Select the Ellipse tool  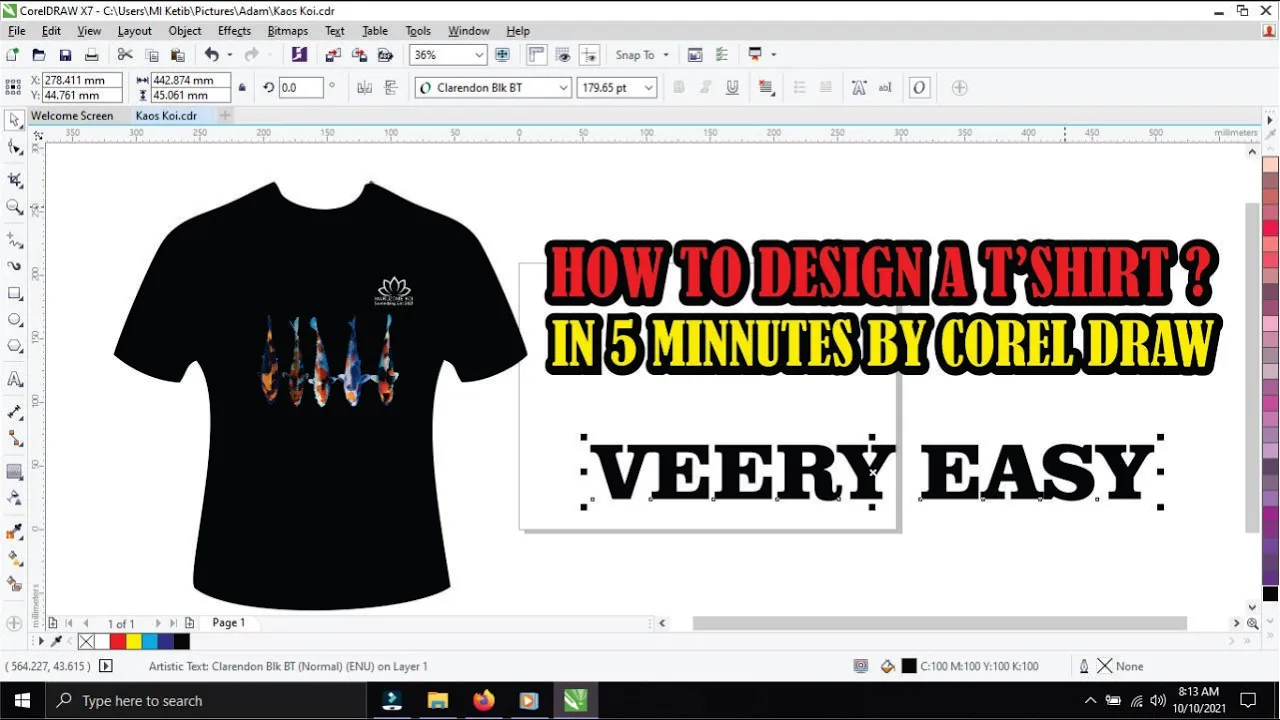point(15,320)
